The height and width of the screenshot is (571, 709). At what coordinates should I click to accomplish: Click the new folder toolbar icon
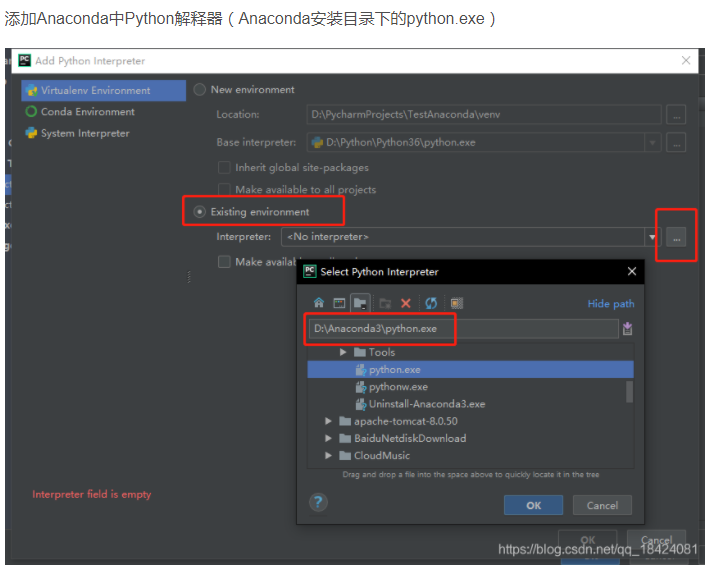385,303
